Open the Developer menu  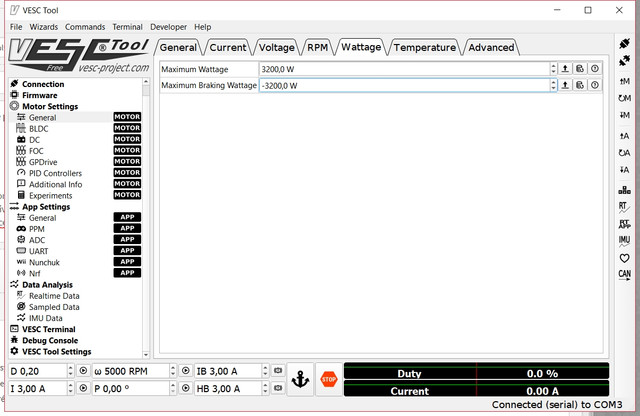click(168, 27)
